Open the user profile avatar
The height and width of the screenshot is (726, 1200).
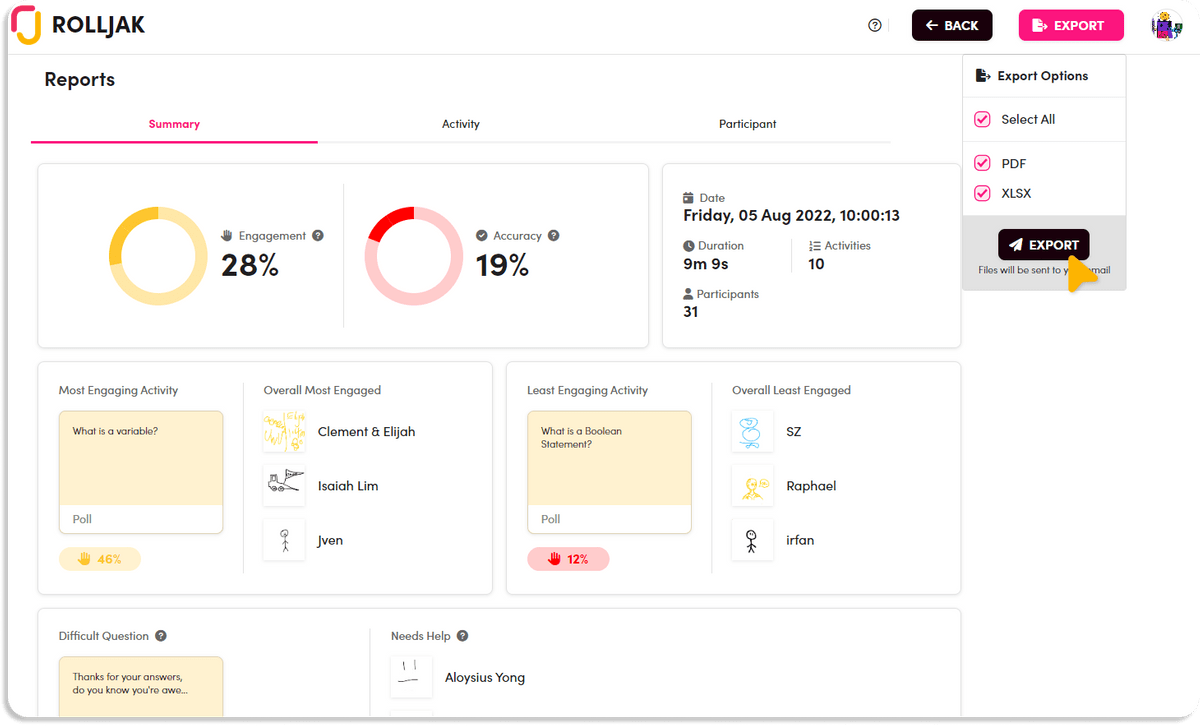coord(1166,26)
